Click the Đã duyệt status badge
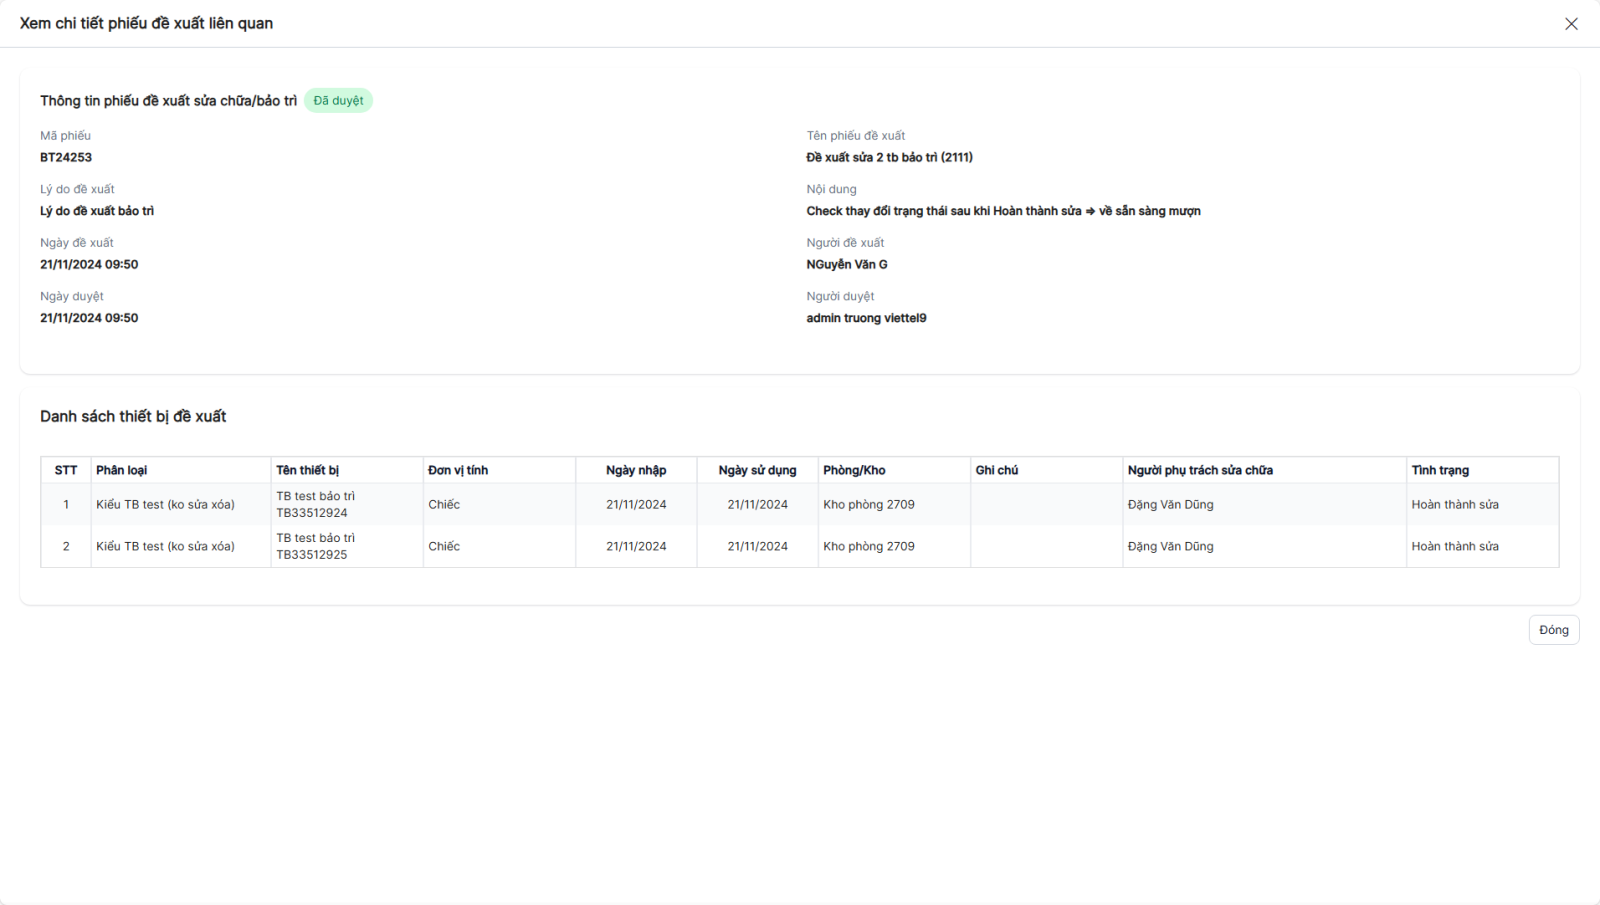This screenshot has height=905, width=1600. tap(338, 101)
